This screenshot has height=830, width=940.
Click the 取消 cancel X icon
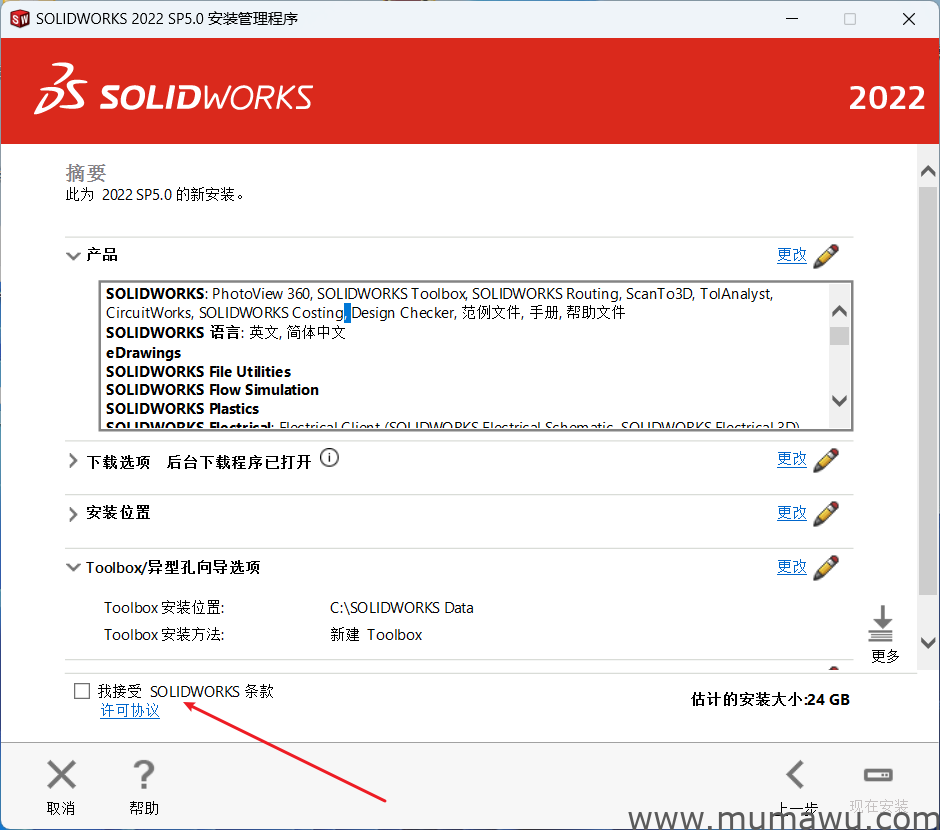61,774
